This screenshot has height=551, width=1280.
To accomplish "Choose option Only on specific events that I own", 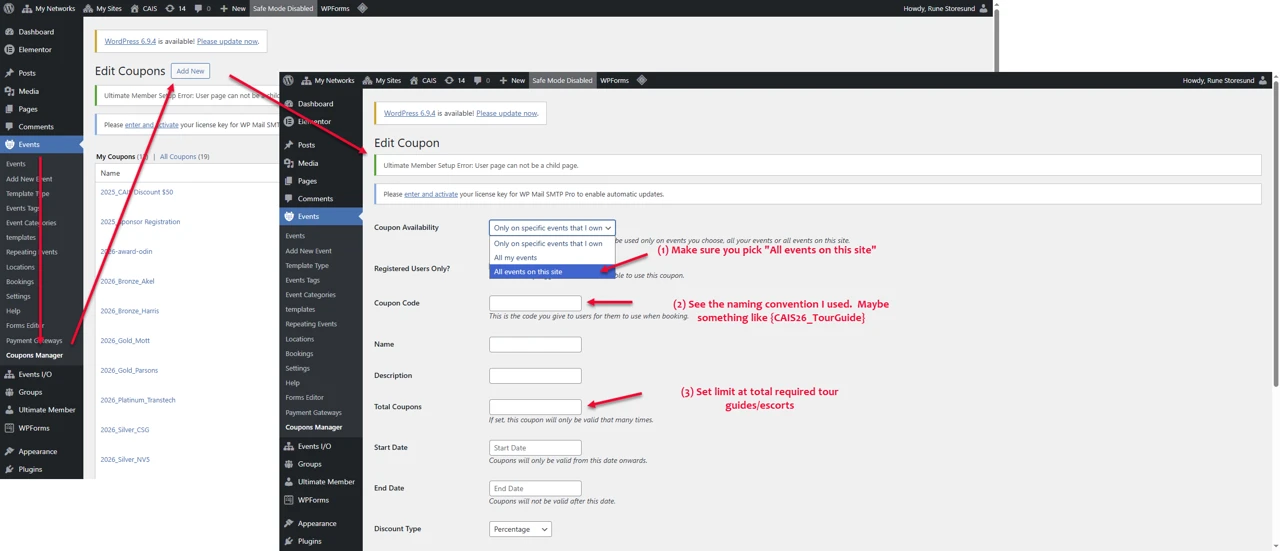I will (x=552, y=243).
